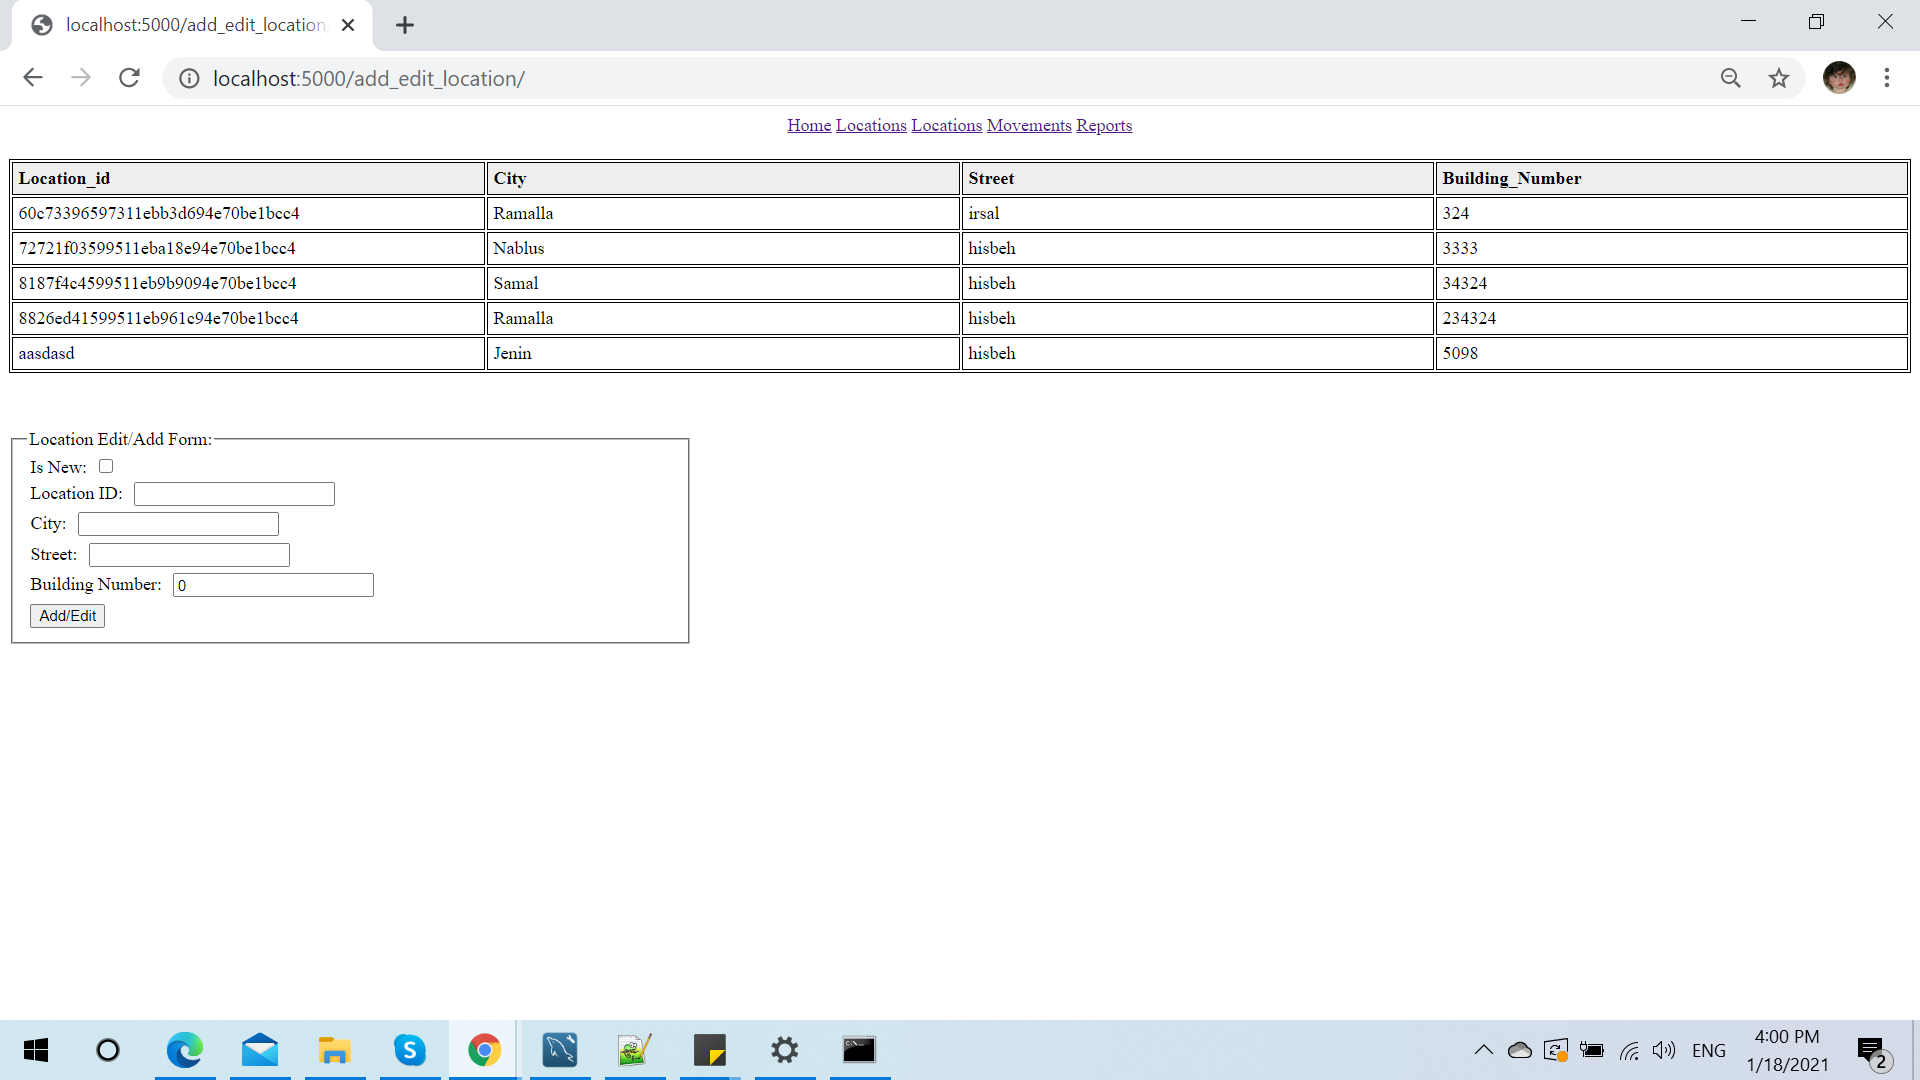Enable the Is New checkbox
1920x1080 pixels.
(106, 466)
